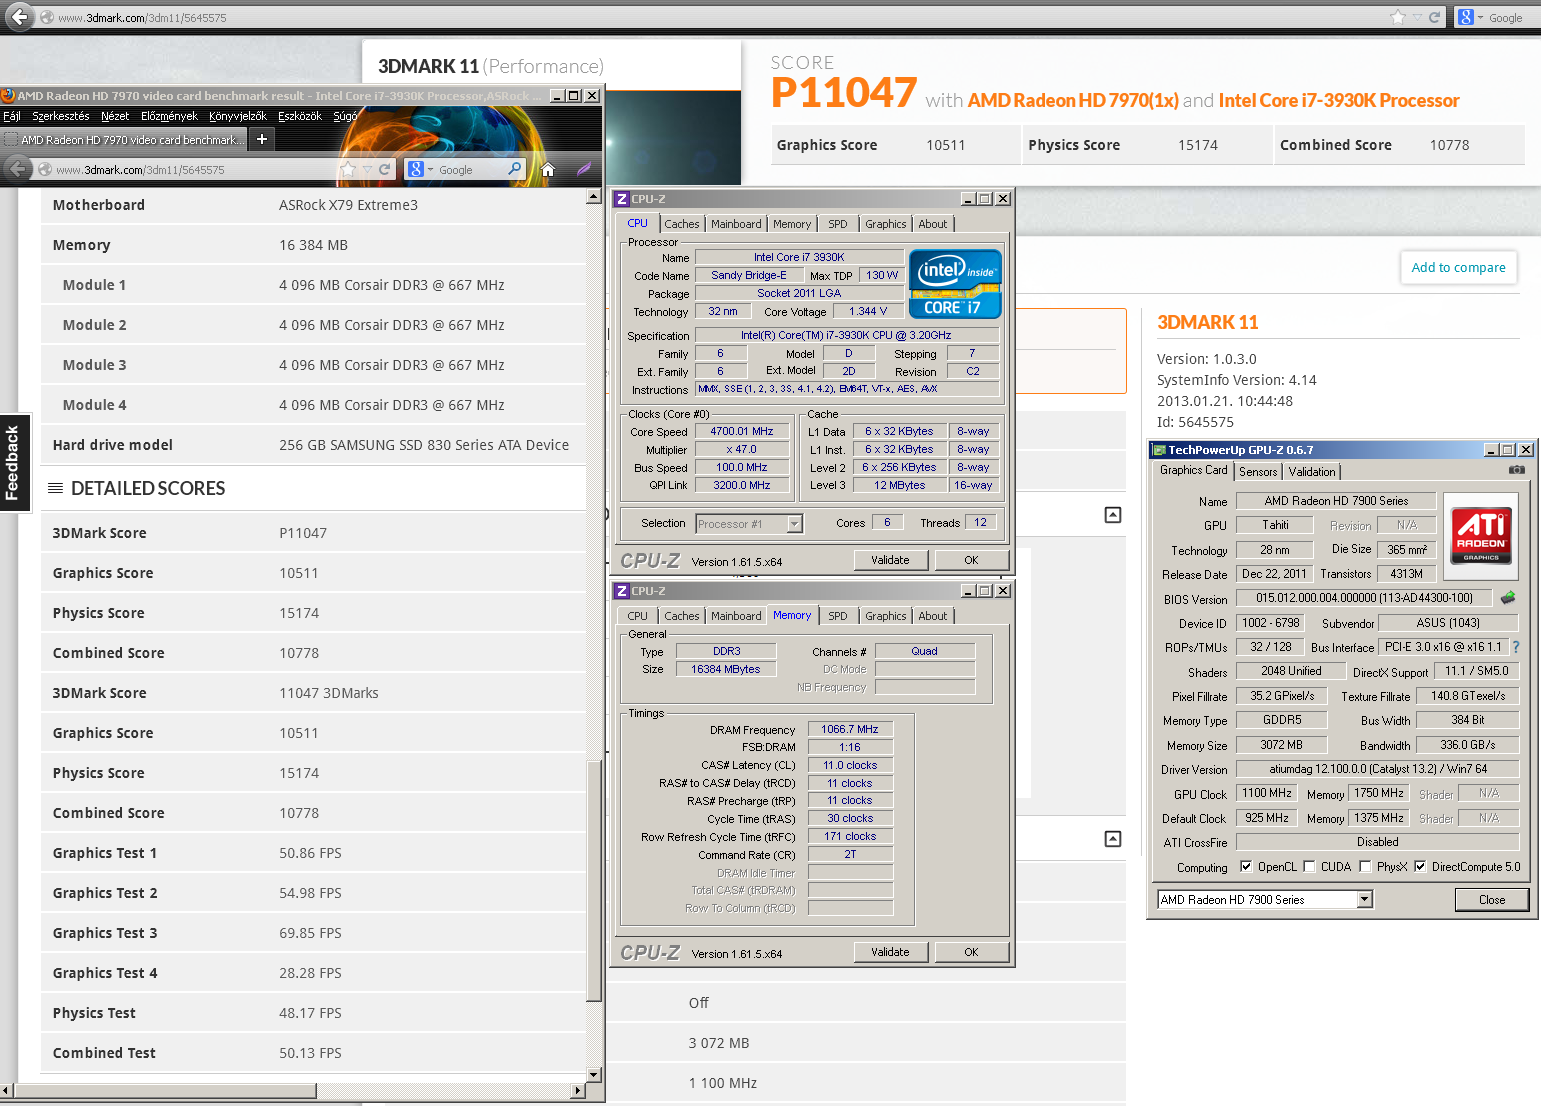Open the URL history dropdown in inner Firefox
This screenshot has height=1106, width=1541.
[x=366, y=169]
